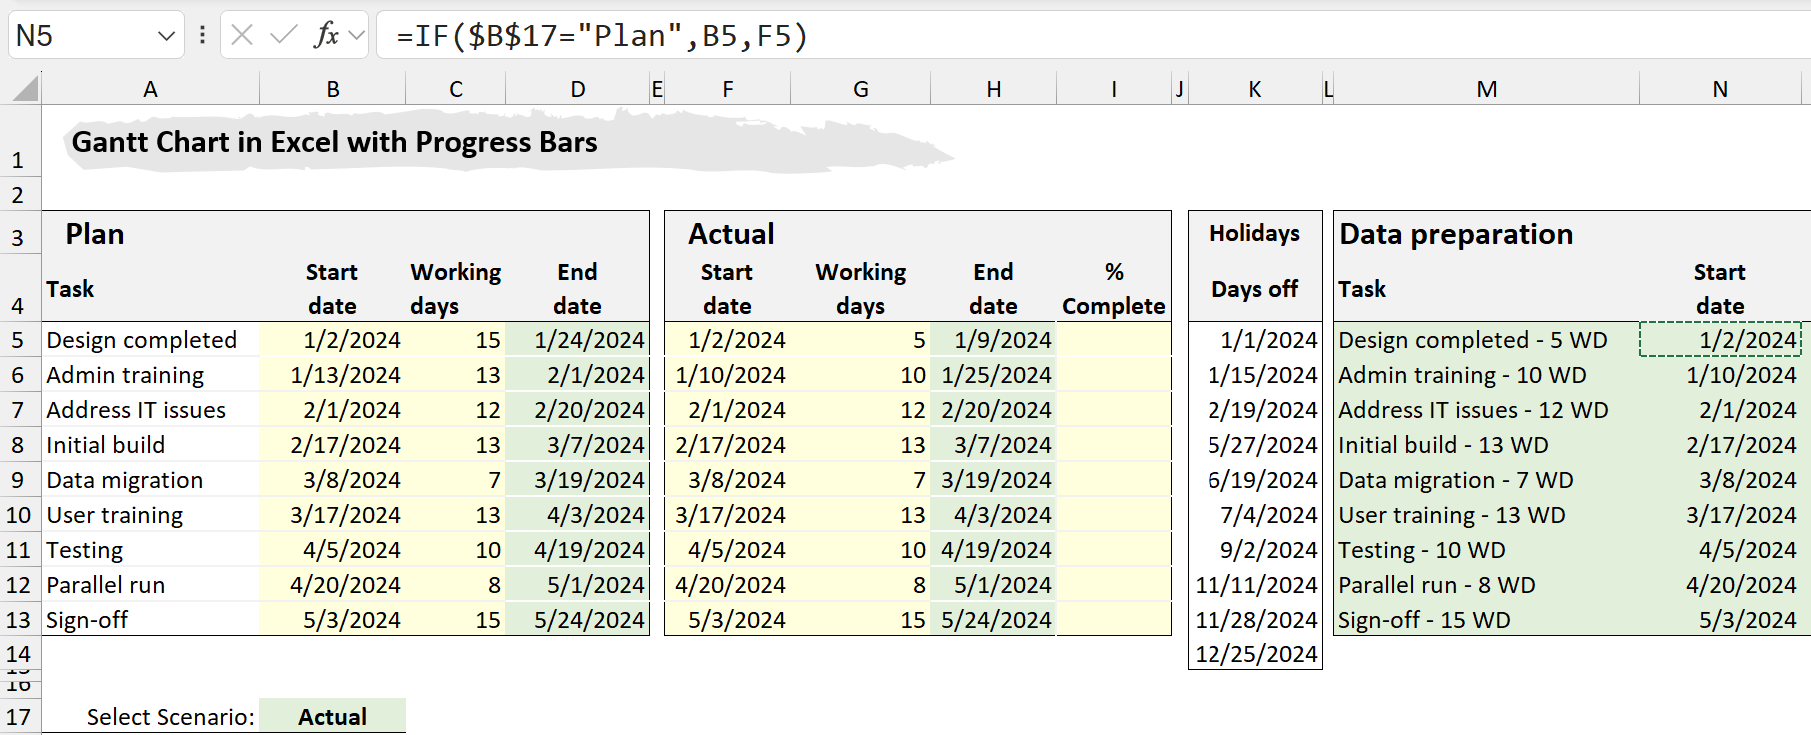Click the 12/25/2024 holiday cell

click(x=1255, y=654)
